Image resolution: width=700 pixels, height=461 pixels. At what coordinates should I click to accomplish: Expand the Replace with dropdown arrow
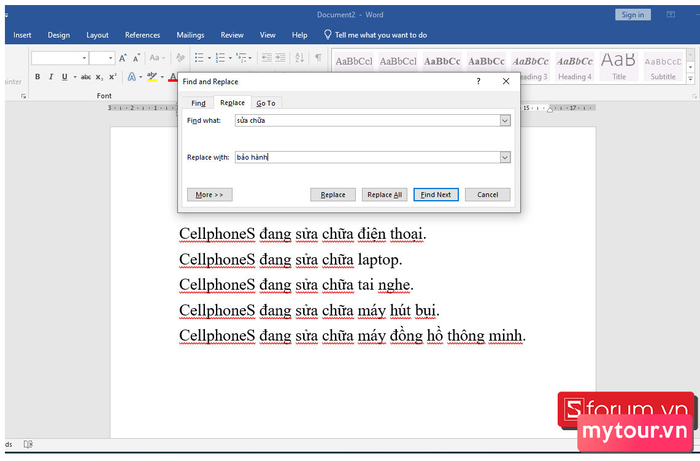click(x=505, y=157)
